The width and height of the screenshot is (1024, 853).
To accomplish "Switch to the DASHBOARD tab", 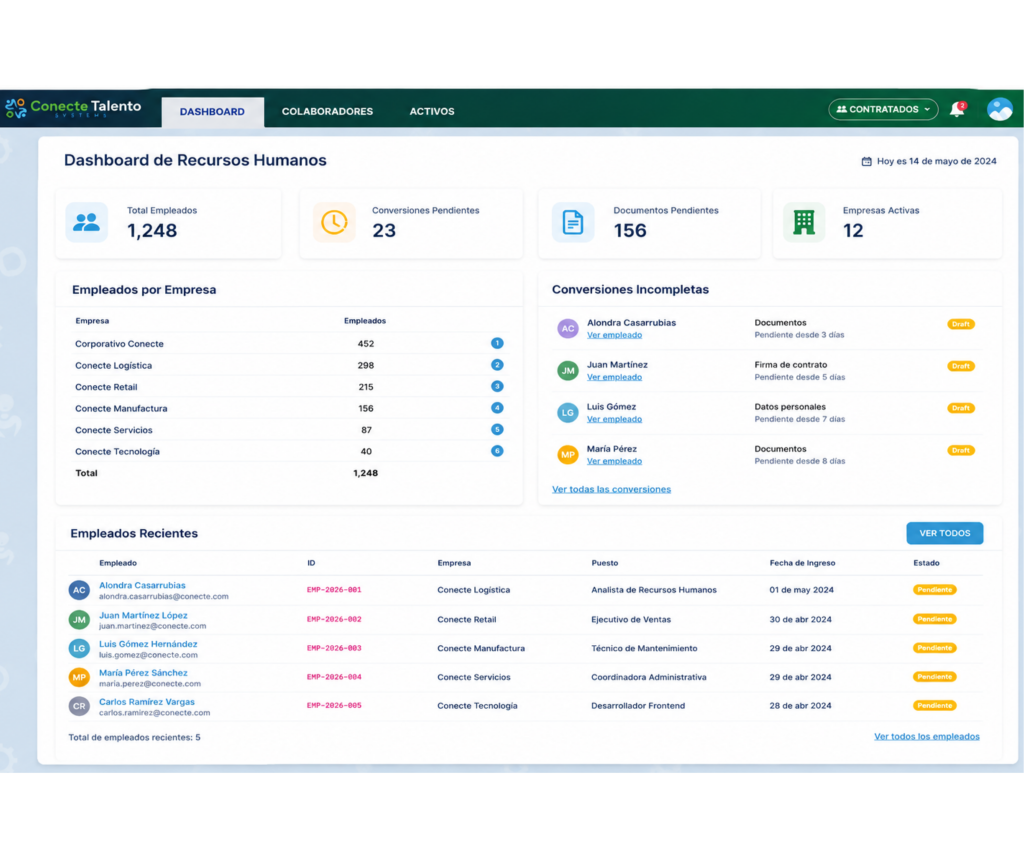I will point(212,112).
